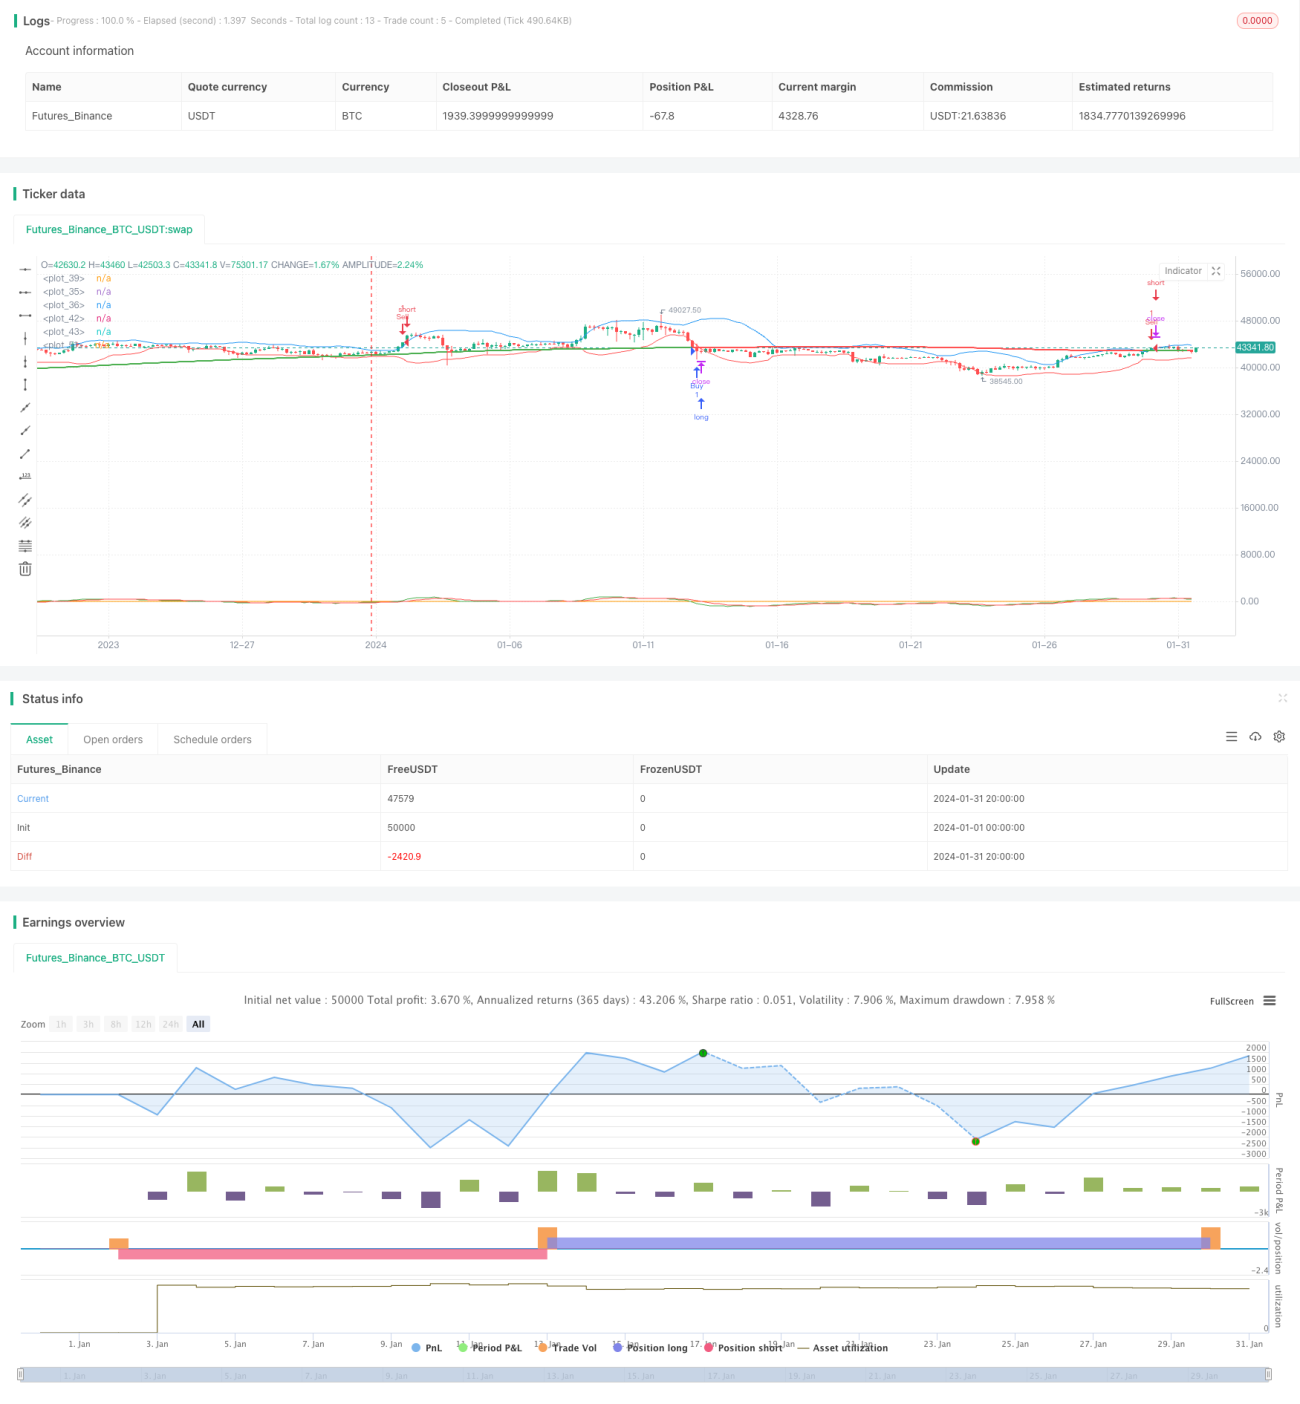The height and width of the screenshot is (1404, 1300).
Task: Set the chart zoom range to 1h
Action: 61,1024
